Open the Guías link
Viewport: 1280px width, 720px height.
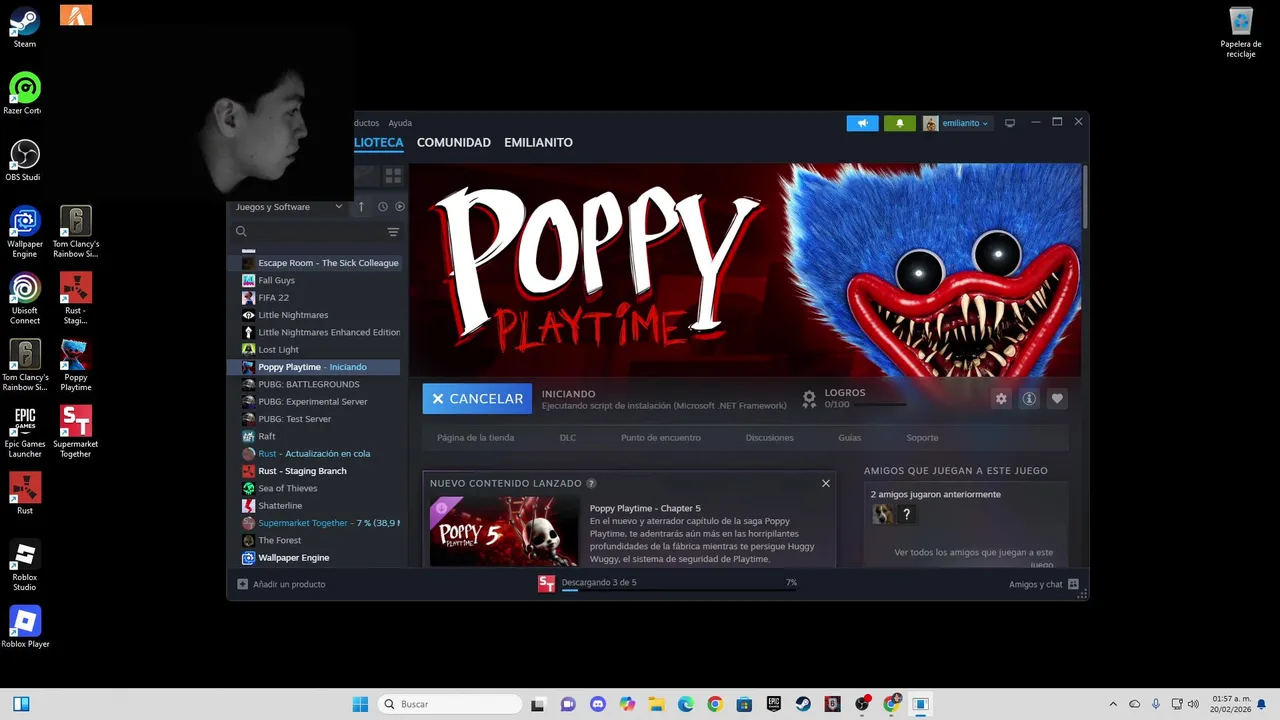(x=850, y=437)
